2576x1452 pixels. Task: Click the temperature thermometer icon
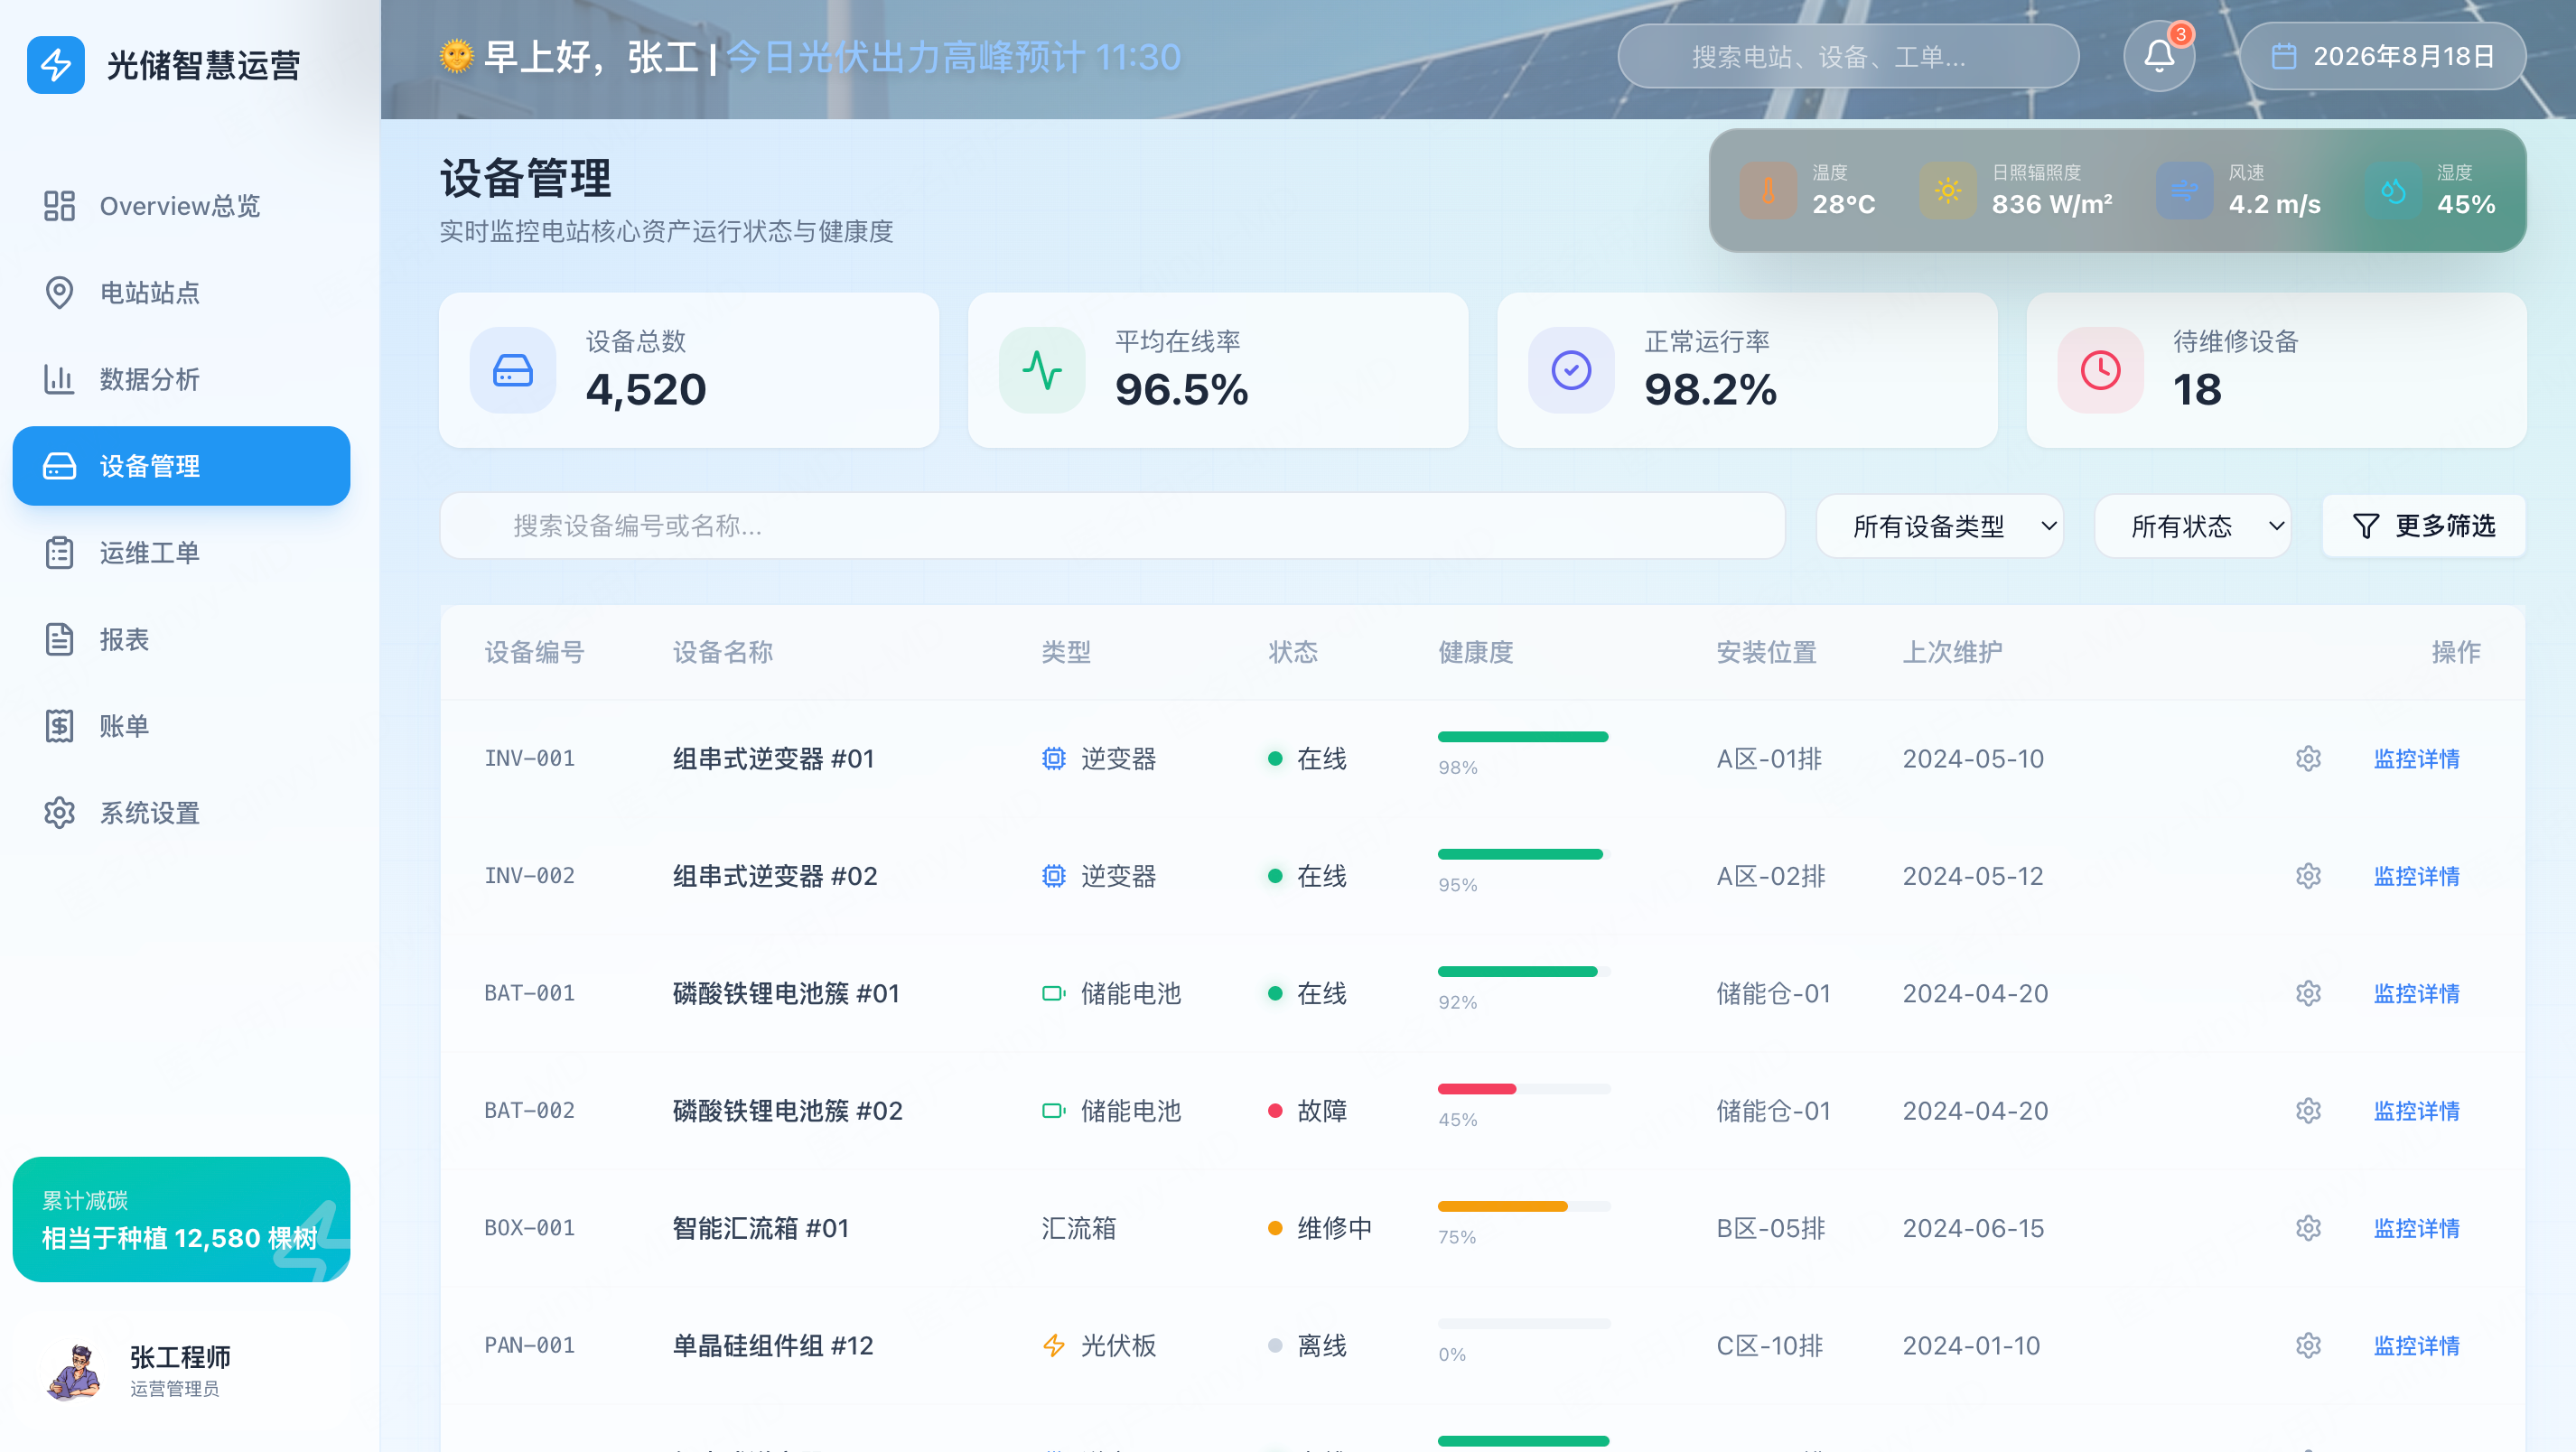(x=1768, y=190)
